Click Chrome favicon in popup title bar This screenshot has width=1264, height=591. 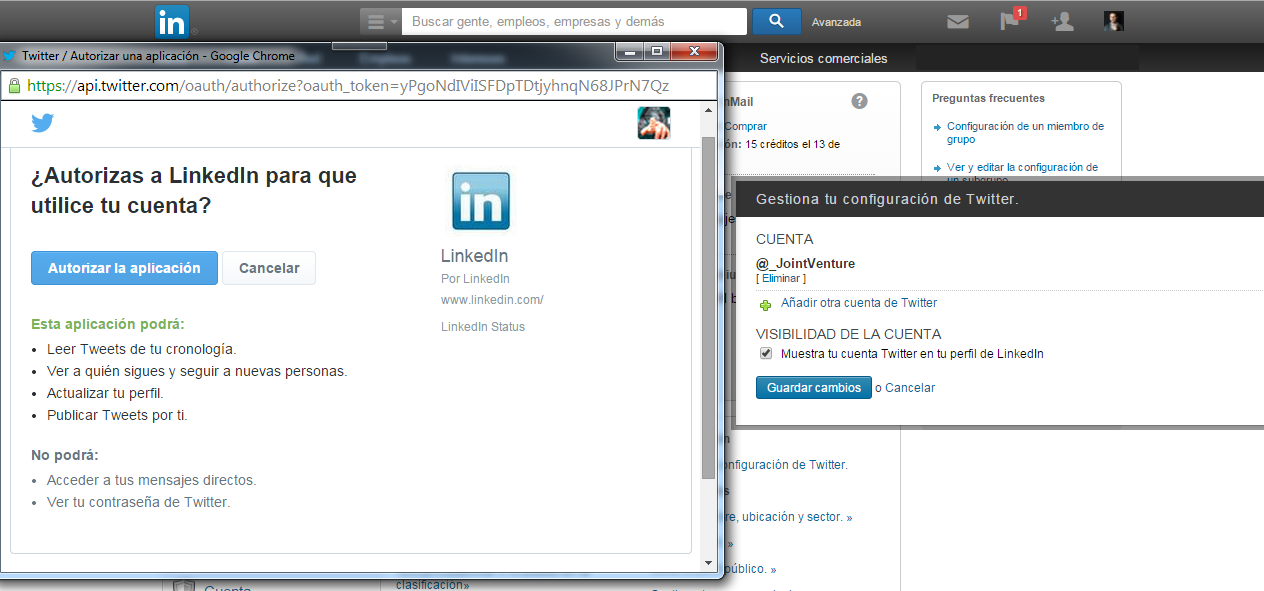pyautogui.click(x=9, y=56)
